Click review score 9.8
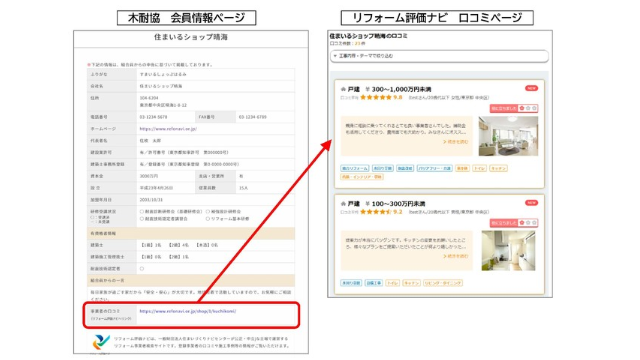Image resolution: width=640 pixels, height=360 pixels. 398,97
